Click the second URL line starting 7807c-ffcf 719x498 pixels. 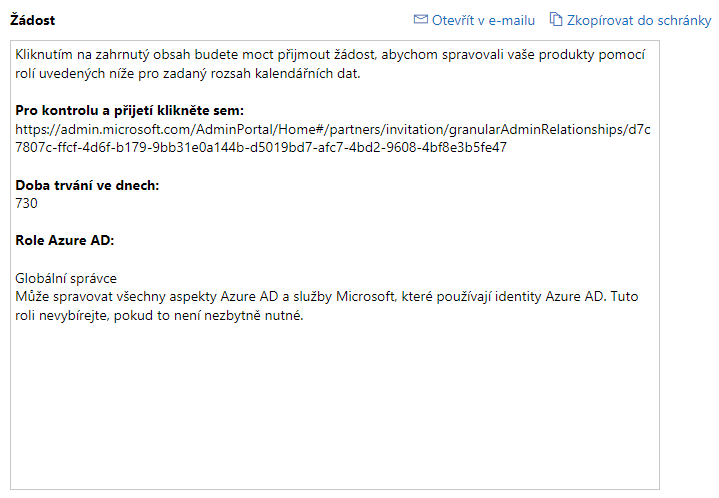click(261, 147)
